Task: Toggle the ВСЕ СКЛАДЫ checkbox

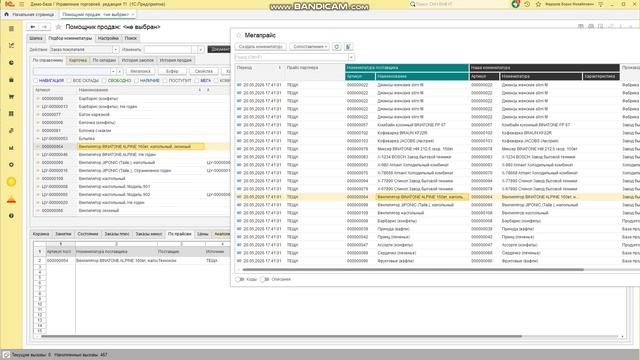Action: point(69,81)
